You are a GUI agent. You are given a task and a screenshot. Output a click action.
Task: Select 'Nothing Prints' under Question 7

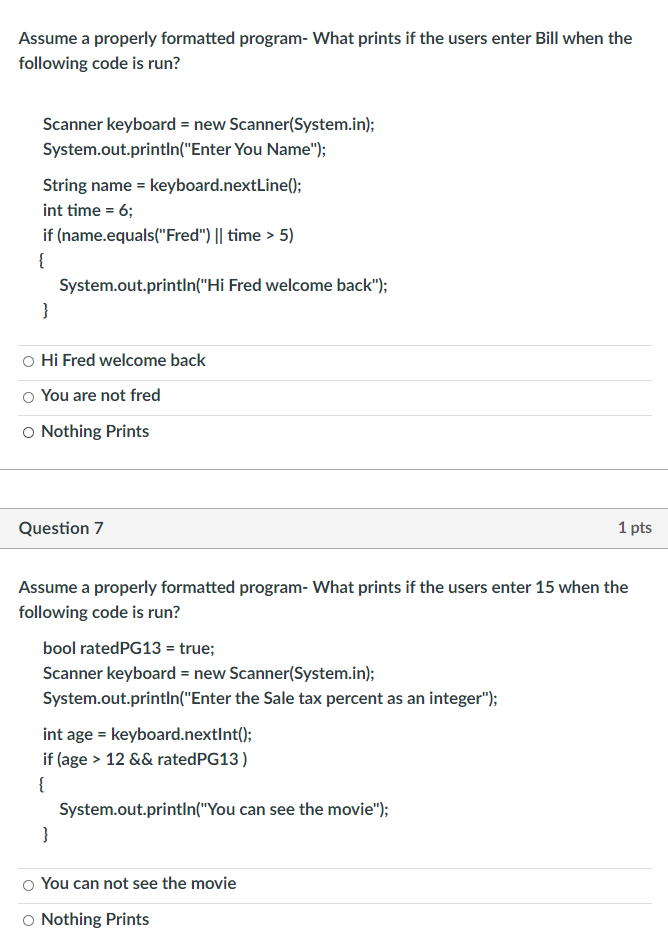pyautogui.click(x=28, y=919)
